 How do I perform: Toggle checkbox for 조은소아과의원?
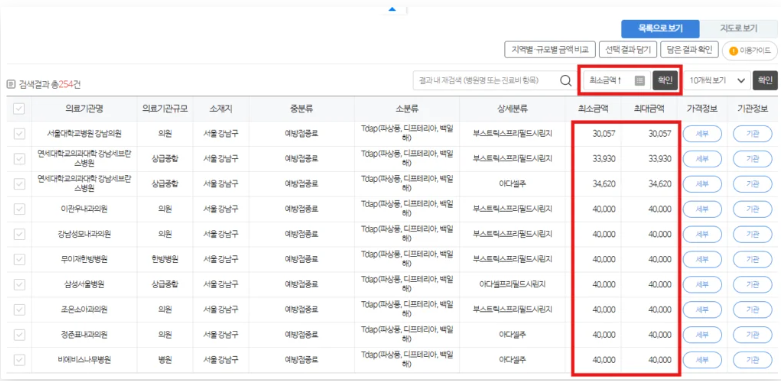[19, 310]
